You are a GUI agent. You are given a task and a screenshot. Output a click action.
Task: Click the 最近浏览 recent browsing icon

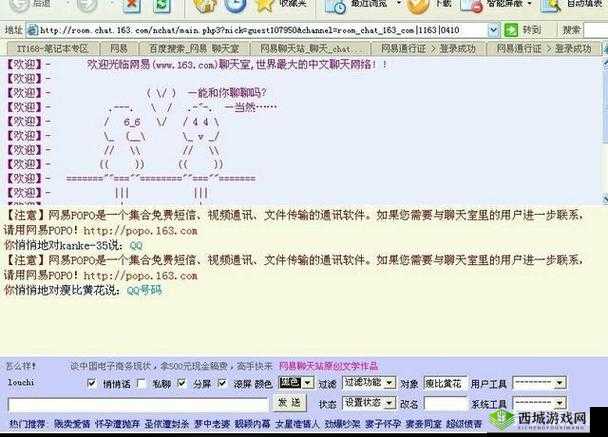(336, 6)
